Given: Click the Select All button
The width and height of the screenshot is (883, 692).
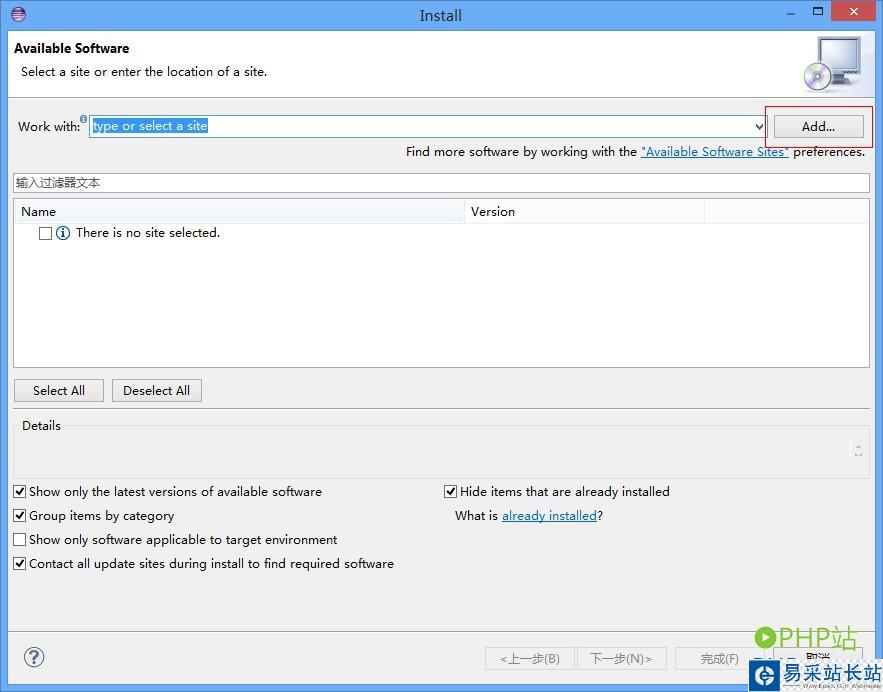Looking at the screenshot, I should tap(59, 390).
